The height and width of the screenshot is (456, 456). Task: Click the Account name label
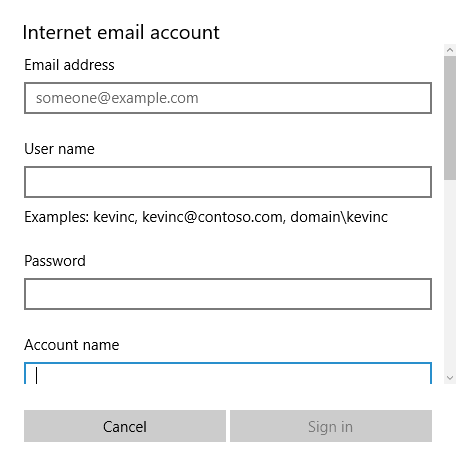(72, 345)
